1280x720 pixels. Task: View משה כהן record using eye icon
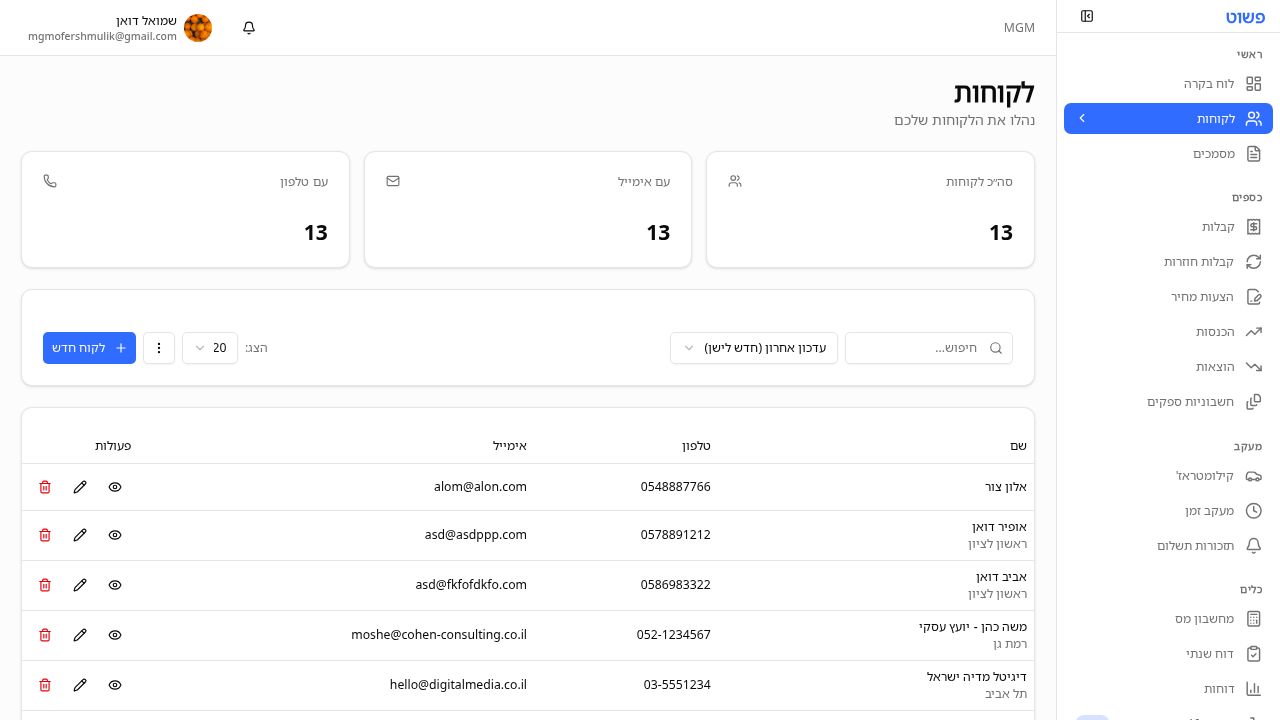tap(114, 634)
